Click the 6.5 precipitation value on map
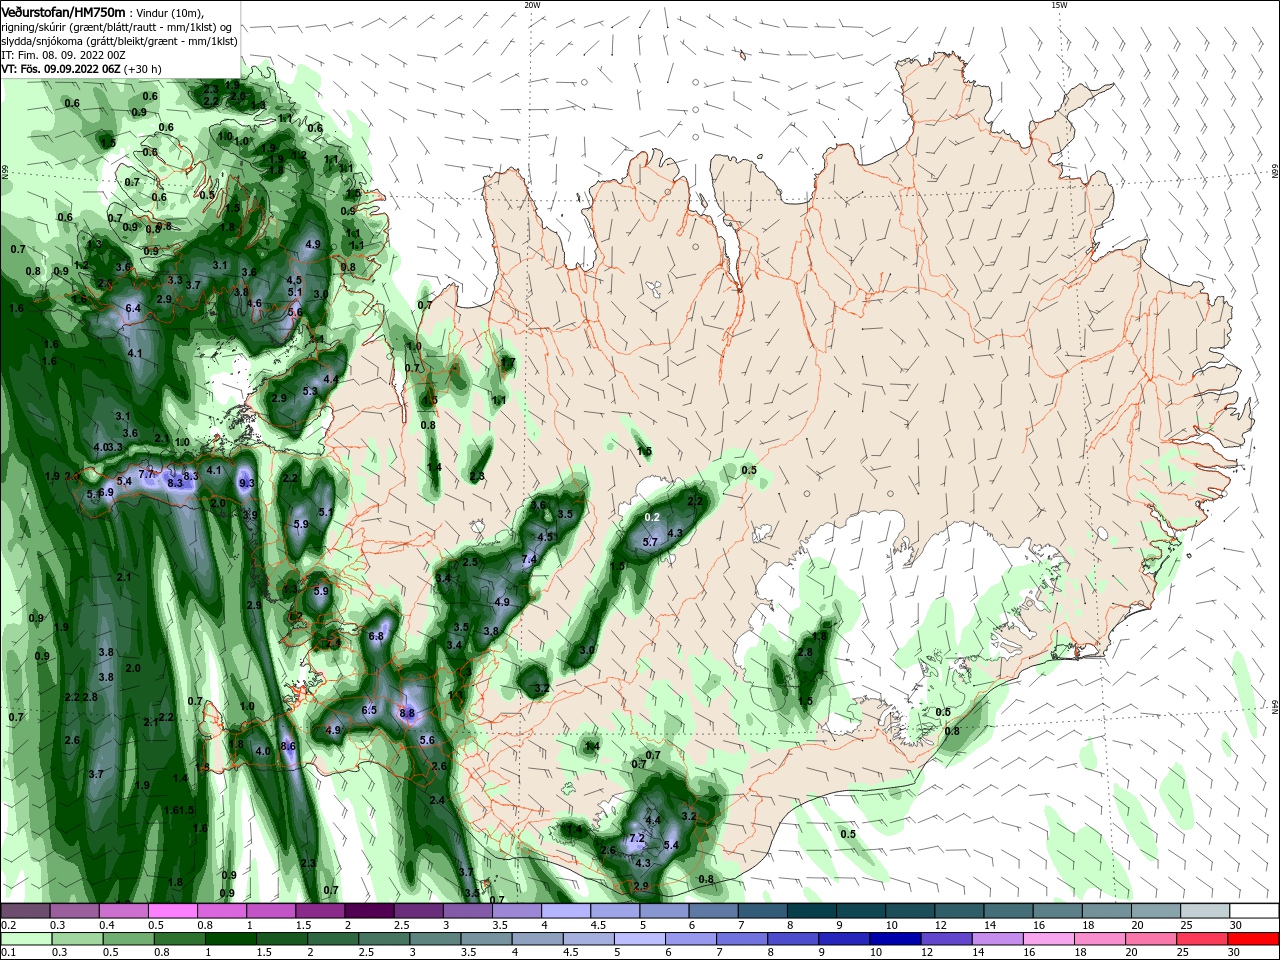1280x960 pixels. click(369, 710)
